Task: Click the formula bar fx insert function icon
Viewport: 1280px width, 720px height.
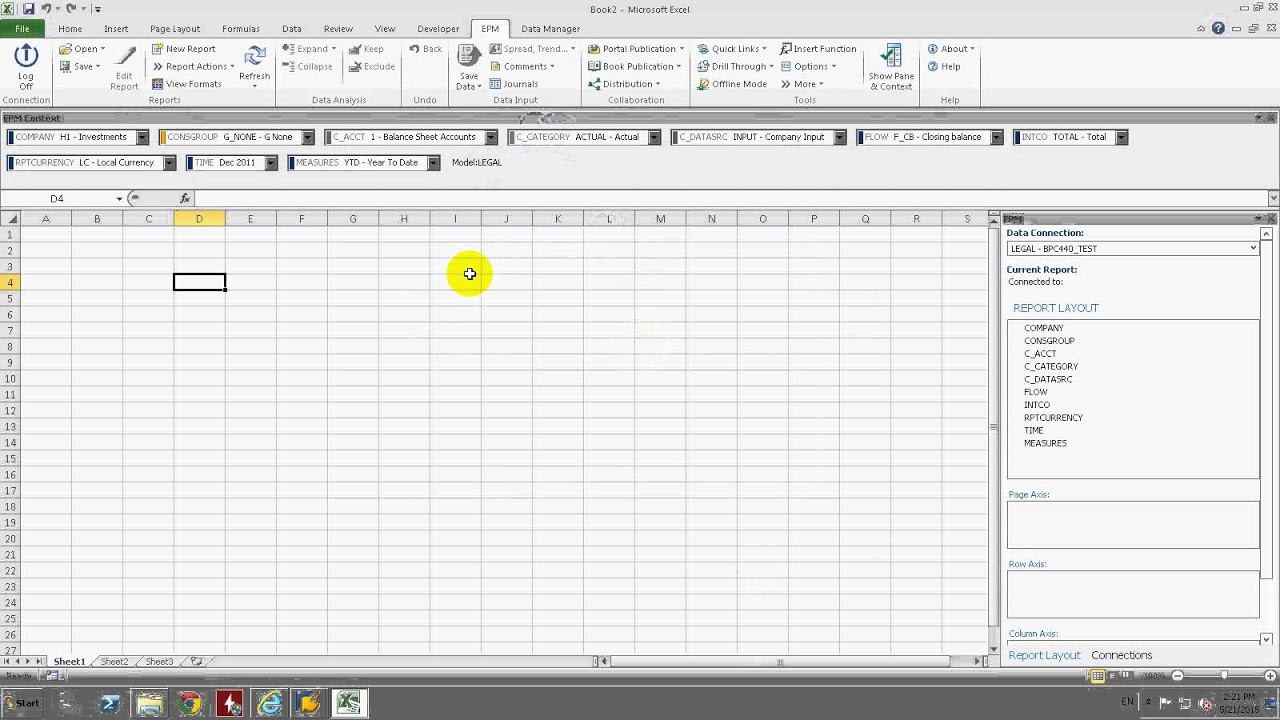Action: [x=185, y=198]
